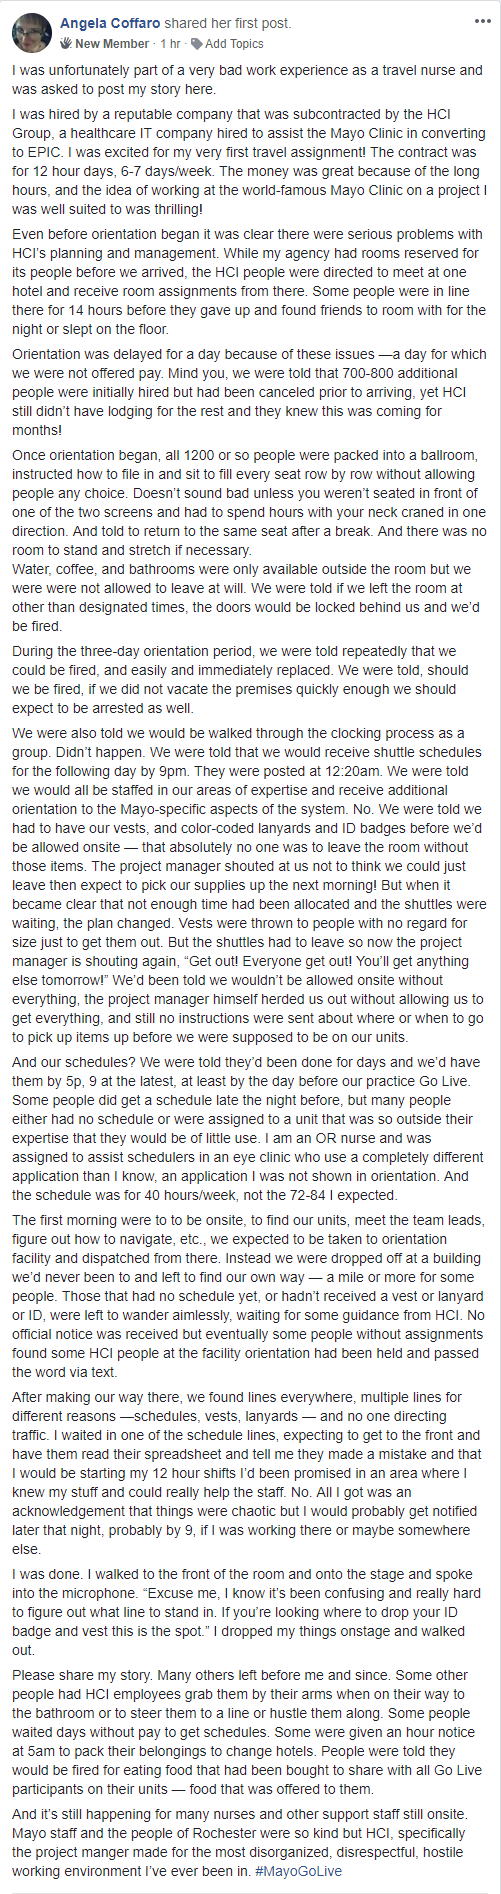Click the tag icon beside Add Topics
Image resolution: width=501 pixels, height=1894 pixels.
pos(196,44)
